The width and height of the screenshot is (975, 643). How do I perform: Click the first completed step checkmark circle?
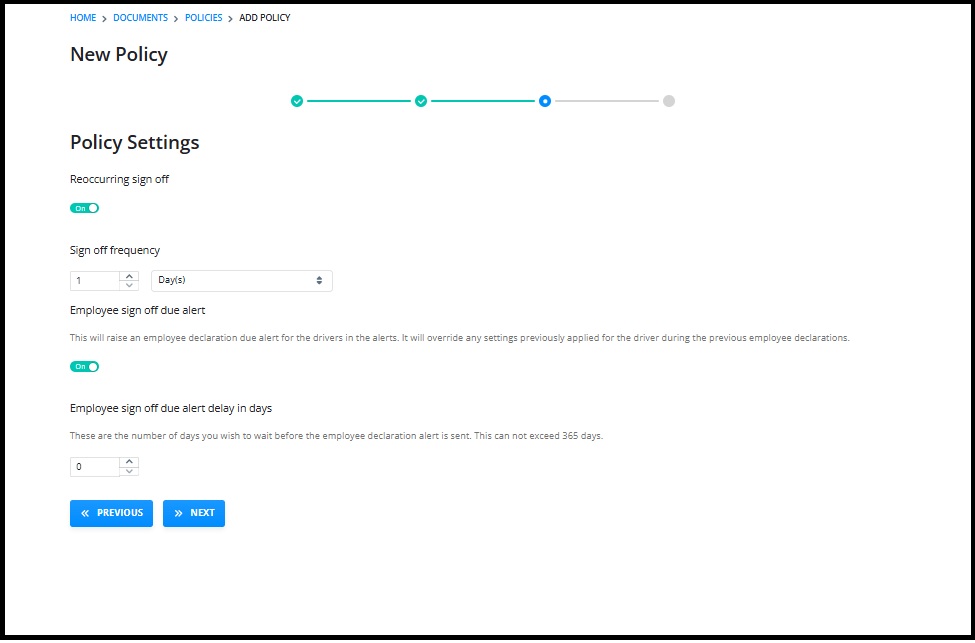(297, 101)
